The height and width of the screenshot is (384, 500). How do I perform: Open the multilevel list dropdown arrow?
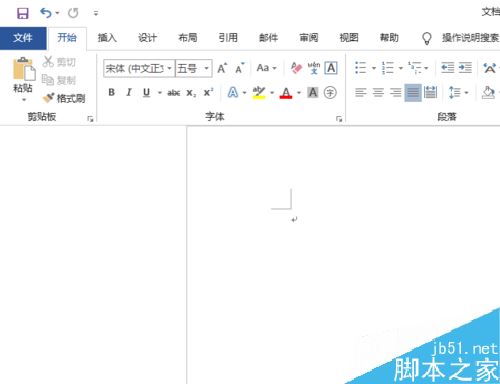tap(426, 68)
